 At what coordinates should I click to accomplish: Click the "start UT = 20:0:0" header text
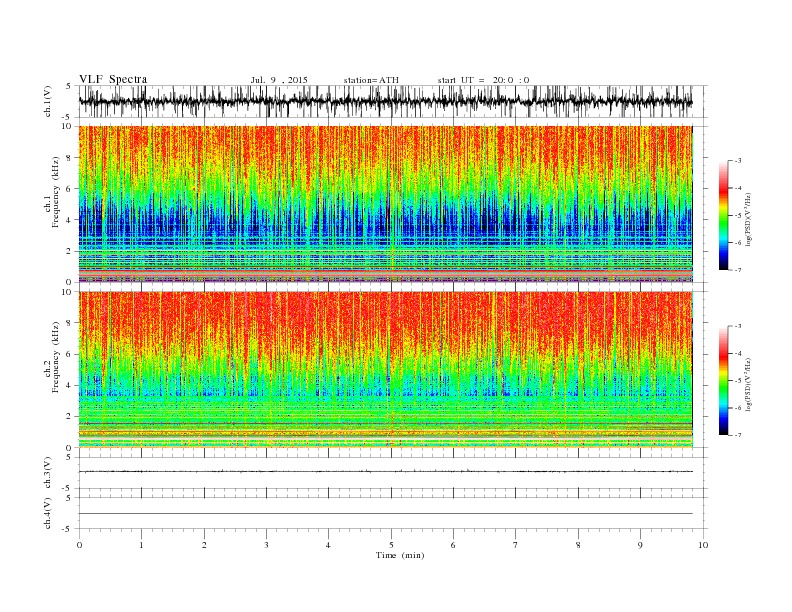tap(483, 80)
